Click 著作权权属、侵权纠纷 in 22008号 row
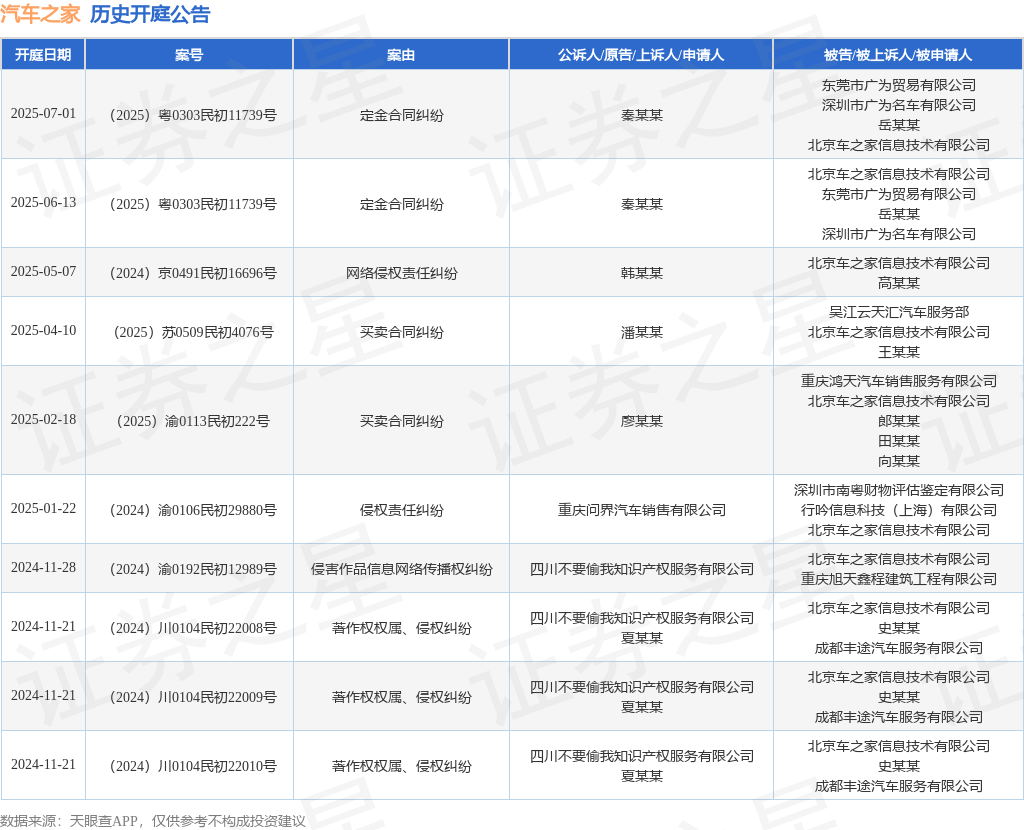Viewport: 1024px width, 830px height. pos(401,628)
